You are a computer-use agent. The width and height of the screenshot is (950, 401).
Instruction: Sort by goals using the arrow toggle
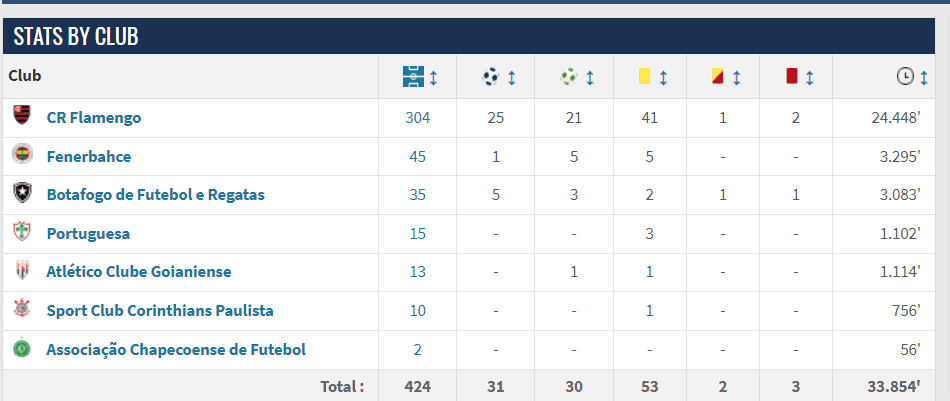click(x=511, y=77)
